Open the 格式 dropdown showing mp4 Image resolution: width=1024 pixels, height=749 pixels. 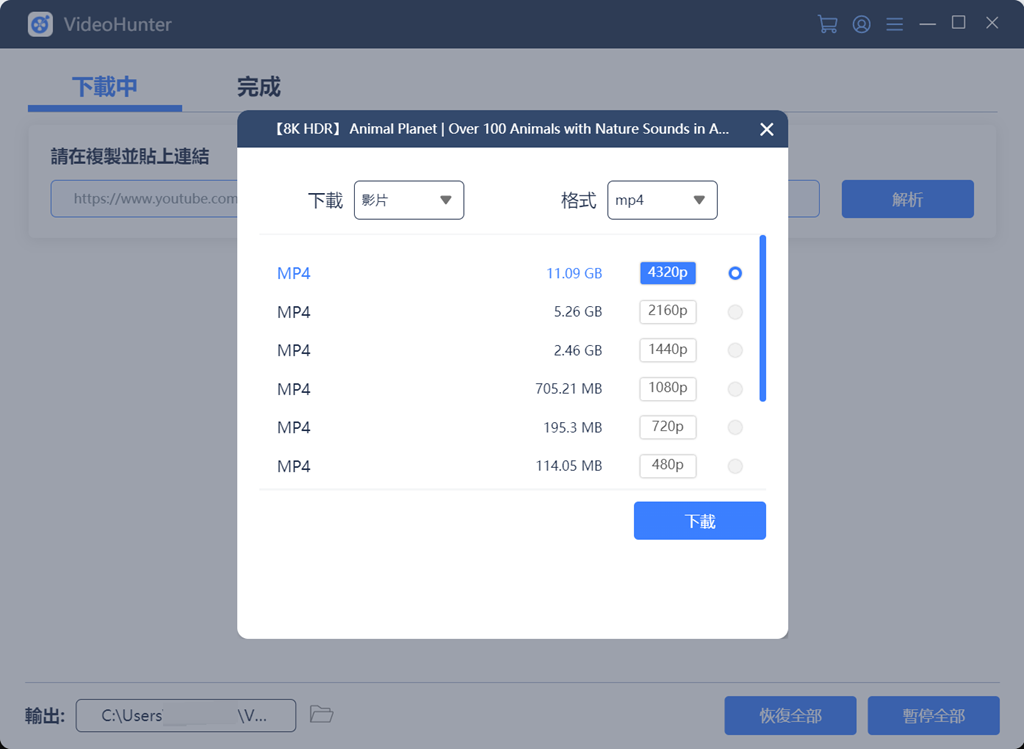click(662, 200)
